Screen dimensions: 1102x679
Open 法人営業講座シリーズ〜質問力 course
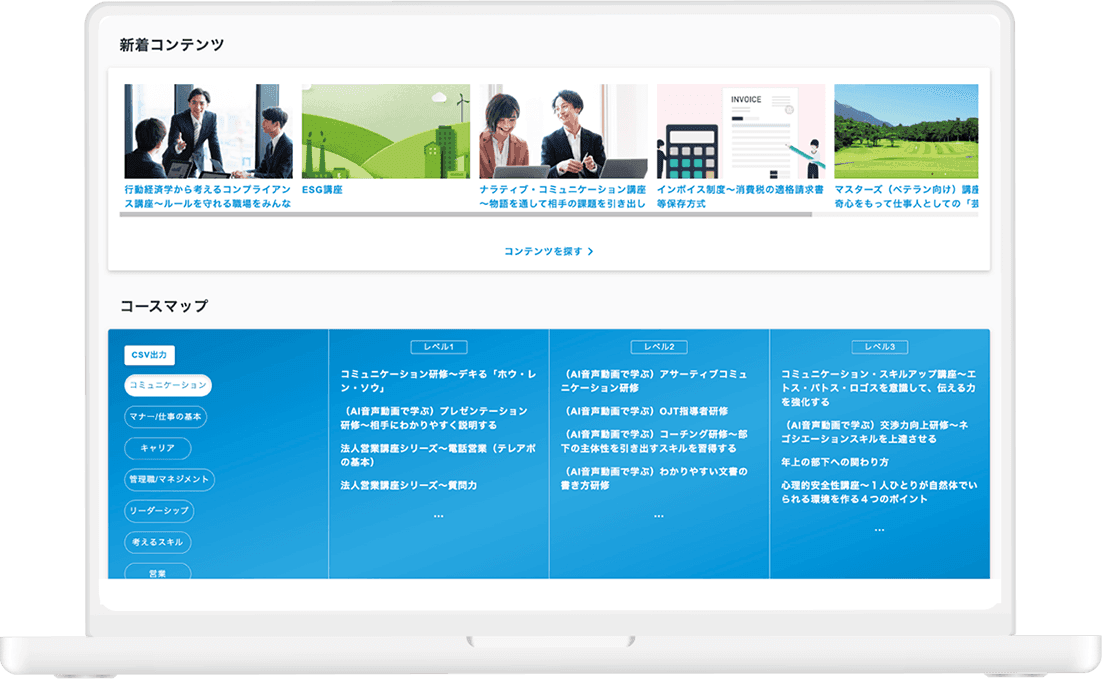tap(408, 485)
